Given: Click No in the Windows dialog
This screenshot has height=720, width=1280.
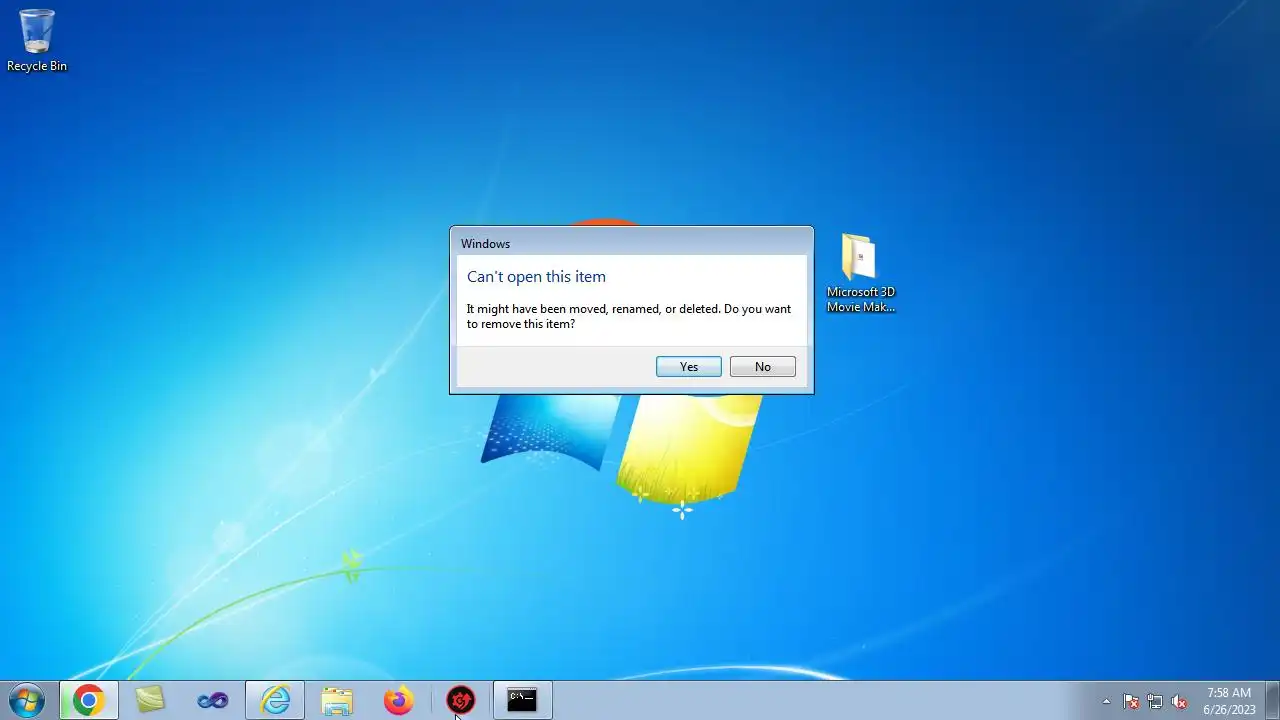Looking at the screenshot, I should 762,367.
